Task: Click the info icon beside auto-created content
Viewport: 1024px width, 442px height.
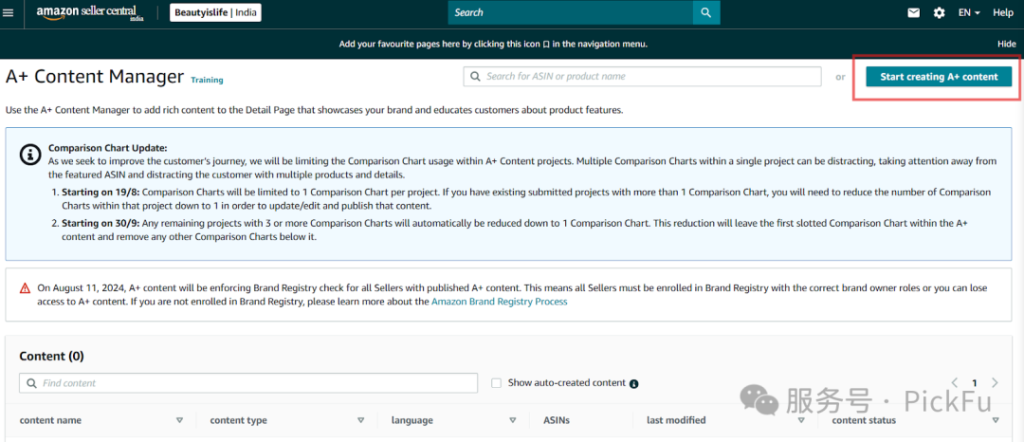Action: [x=634, y=384]
